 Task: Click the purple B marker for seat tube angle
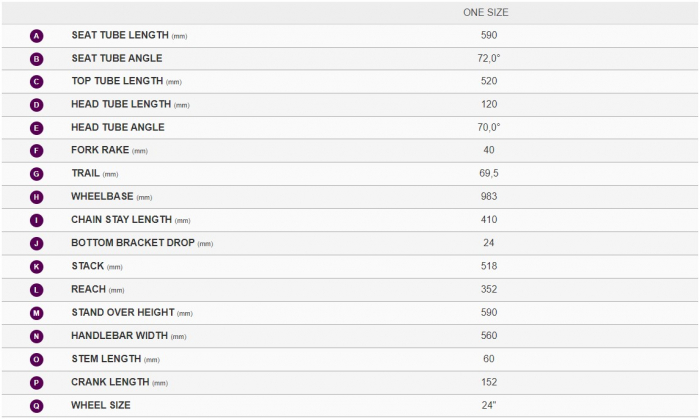point(37,59)
